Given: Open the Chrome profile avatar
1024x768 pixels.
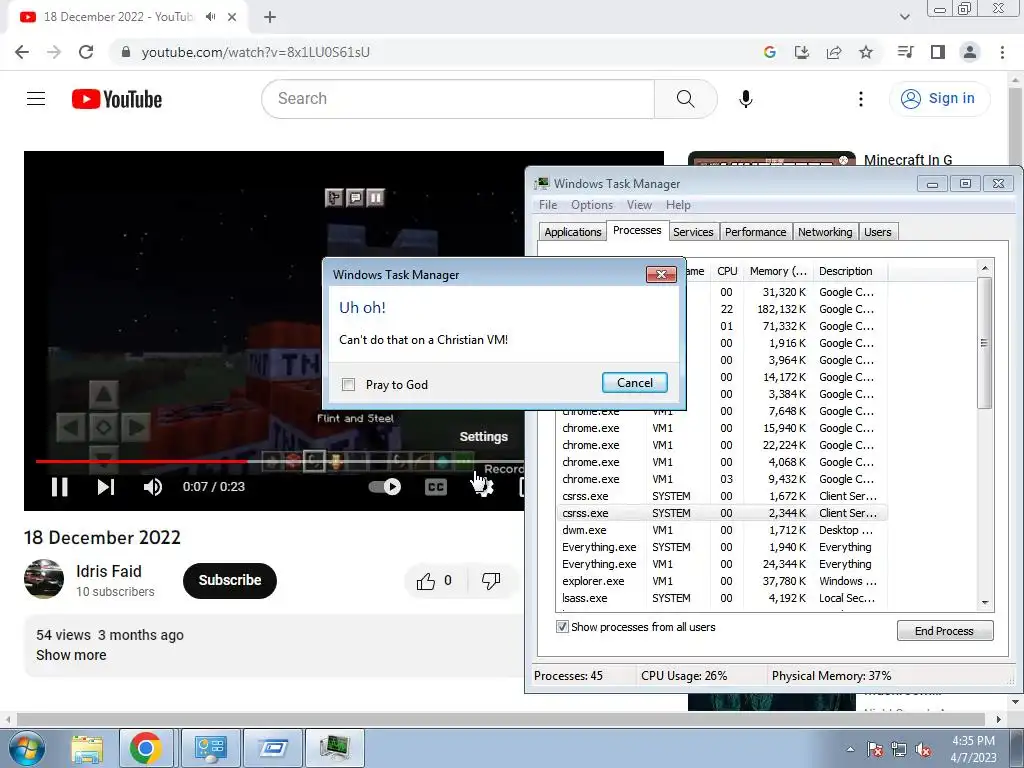Looking at the screenshot, I should point(970,52).
